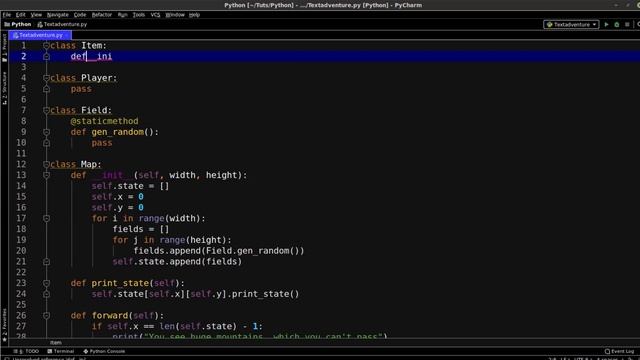The width and height of the screenshot is (640, 360).
Task: Click the Python project breadcrumb
Action: click(x=18, y=24)
